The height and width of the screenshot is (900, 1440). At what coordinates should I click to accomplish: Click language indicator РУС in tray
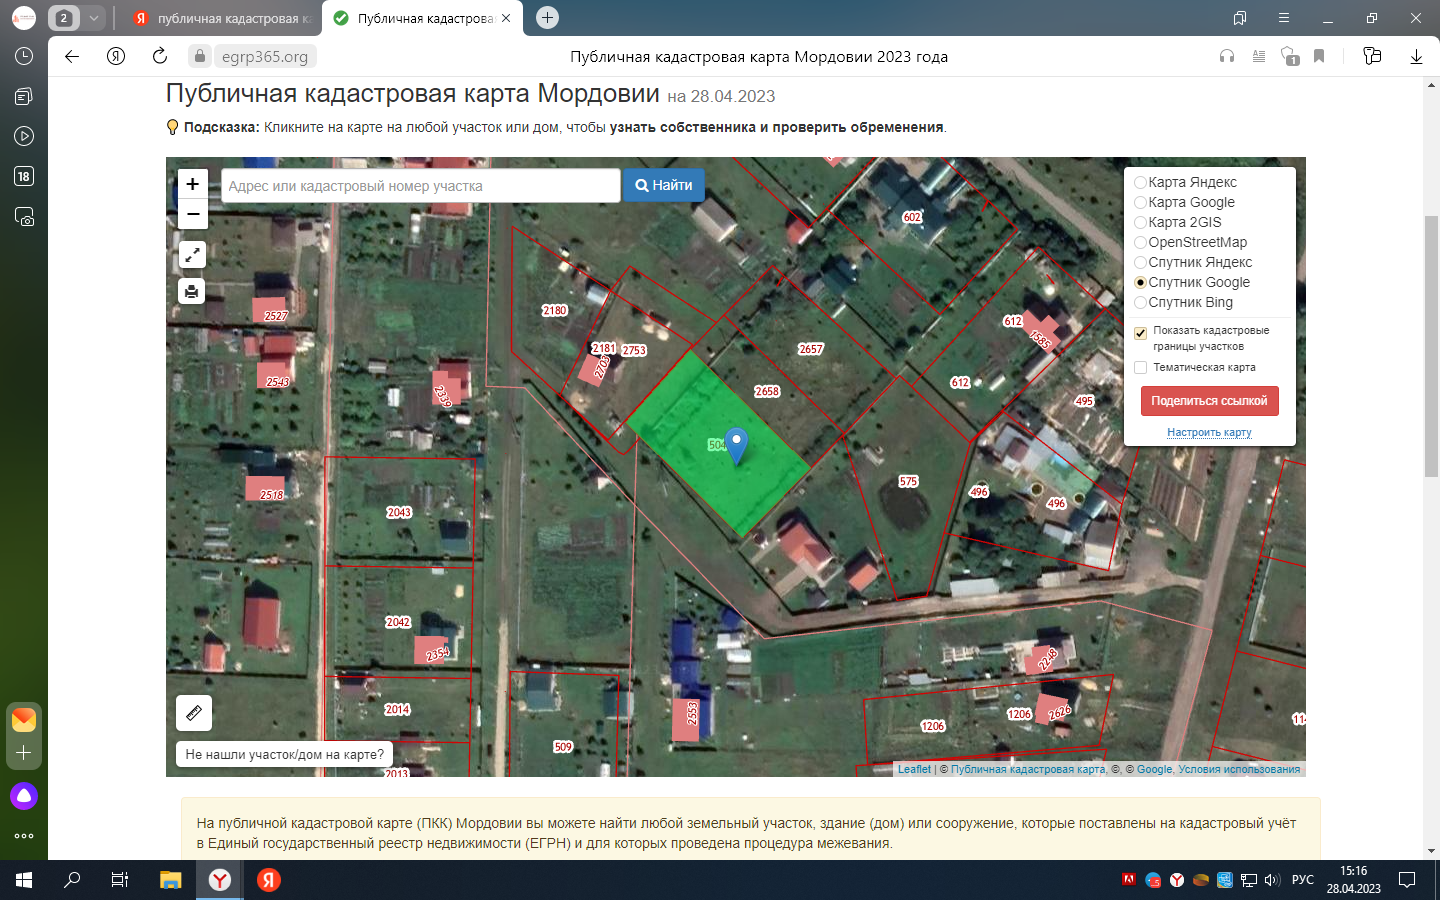(1302, 880)
